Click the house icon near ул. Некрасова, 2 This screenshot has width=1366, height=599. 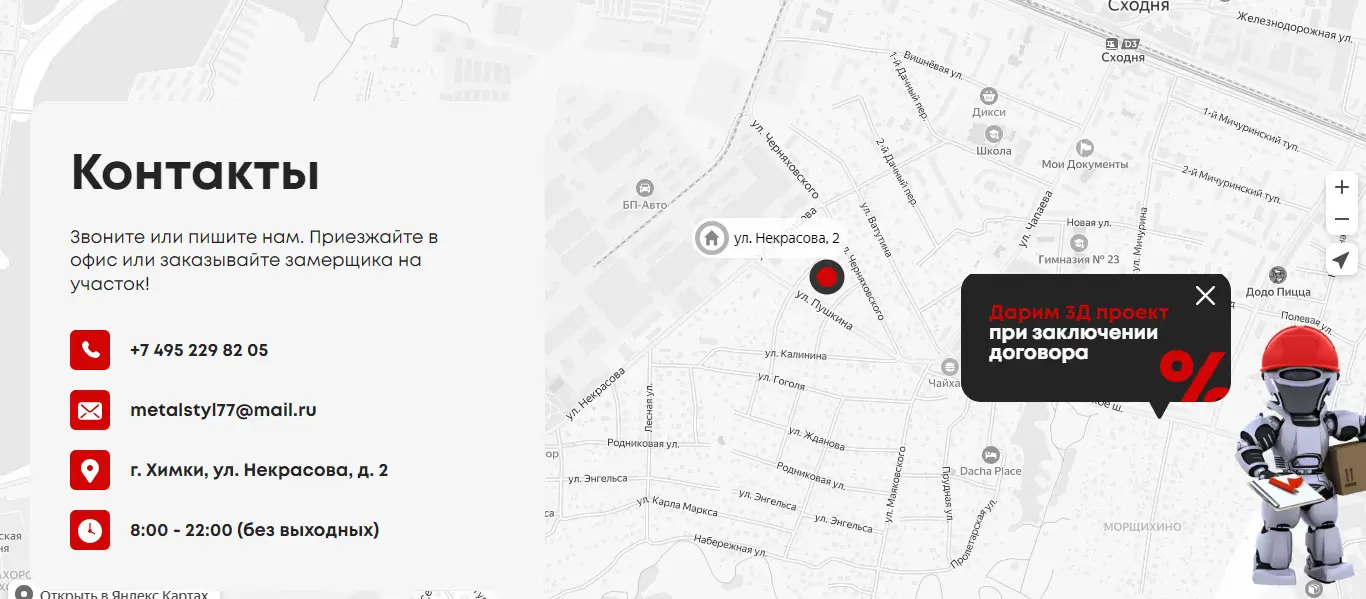pos(712,238)
